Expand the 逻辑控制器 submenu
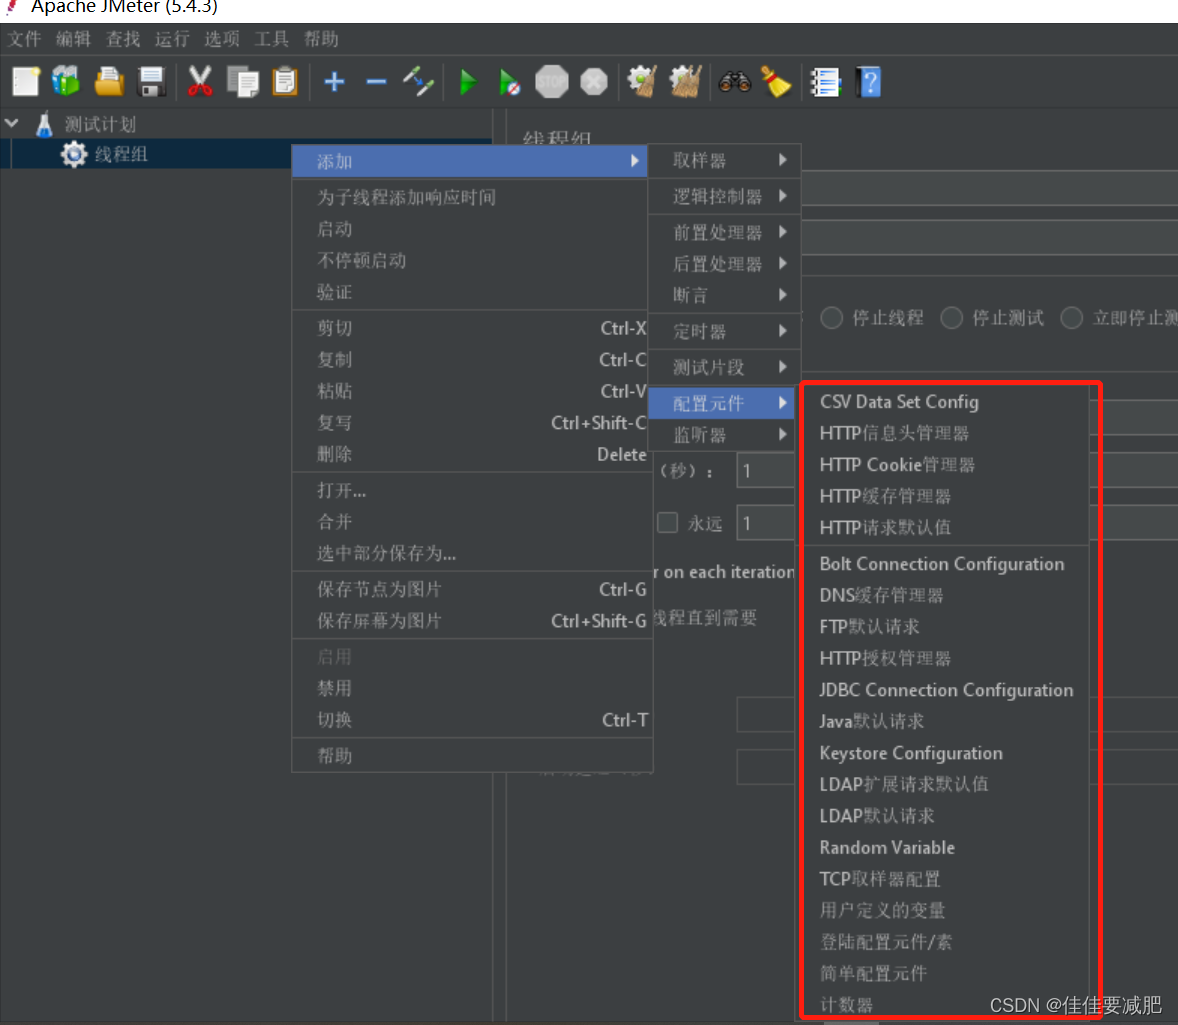 (x=724, y=196)
